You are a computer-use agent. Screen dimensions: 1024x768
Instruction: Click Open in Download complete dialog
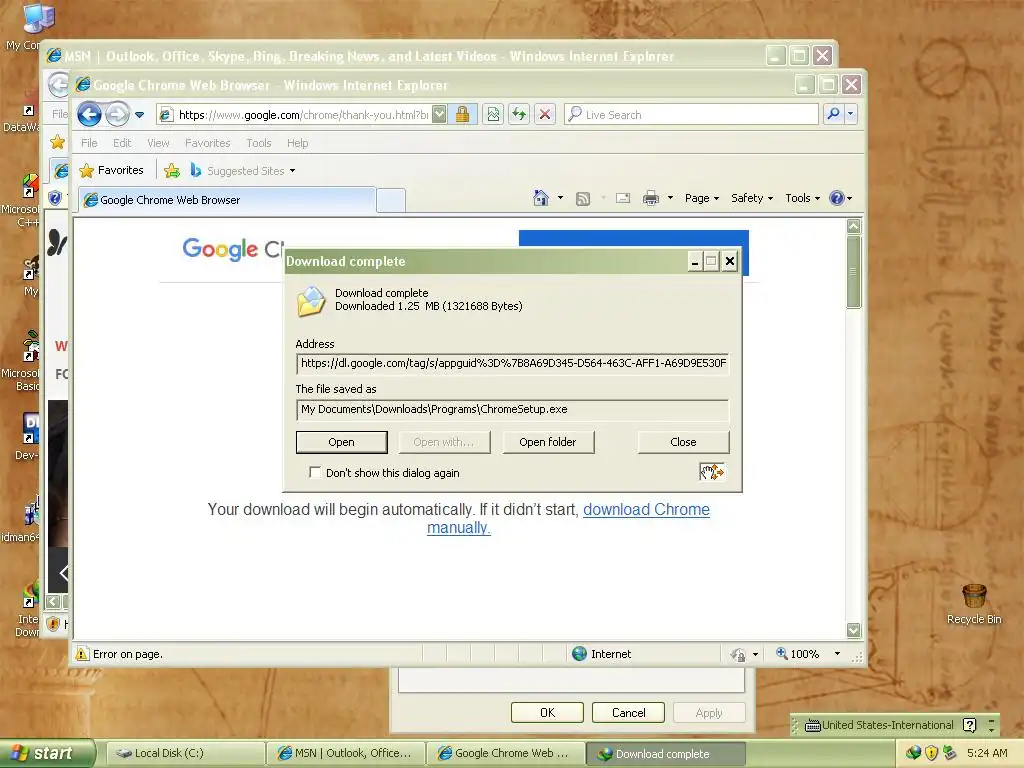pyautogui.click(x=342, y=442)
